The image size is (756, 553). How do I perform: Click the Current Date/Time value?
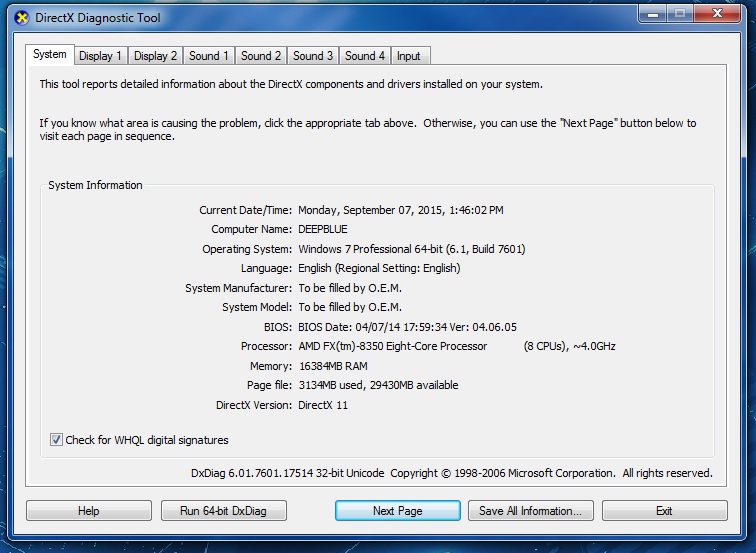coord(401,210)
